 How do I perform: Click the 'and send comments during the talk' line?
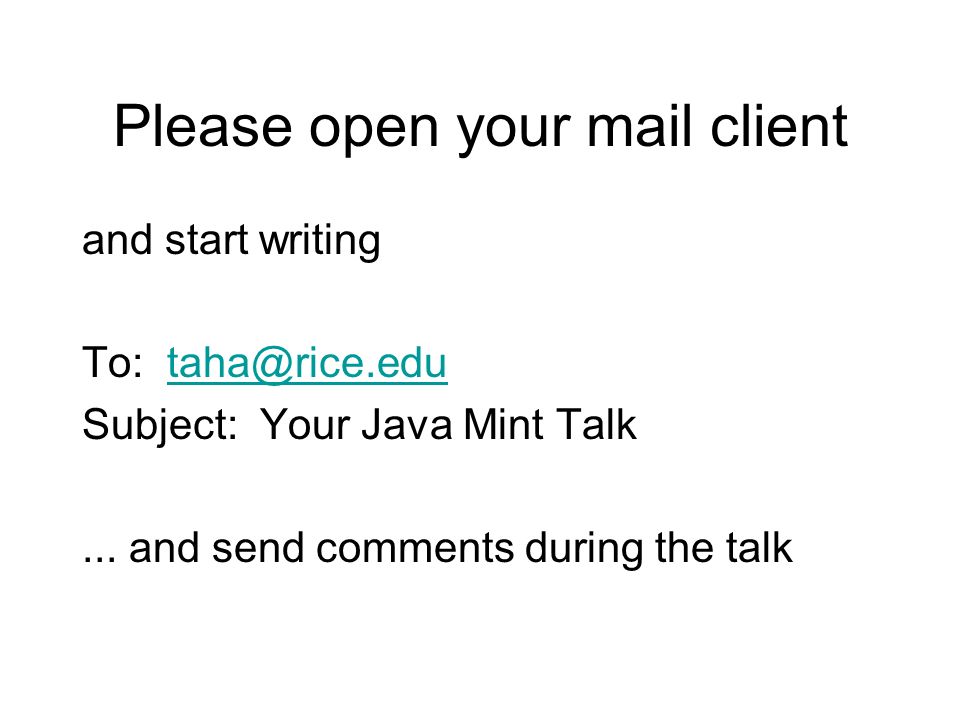(437, 549)
